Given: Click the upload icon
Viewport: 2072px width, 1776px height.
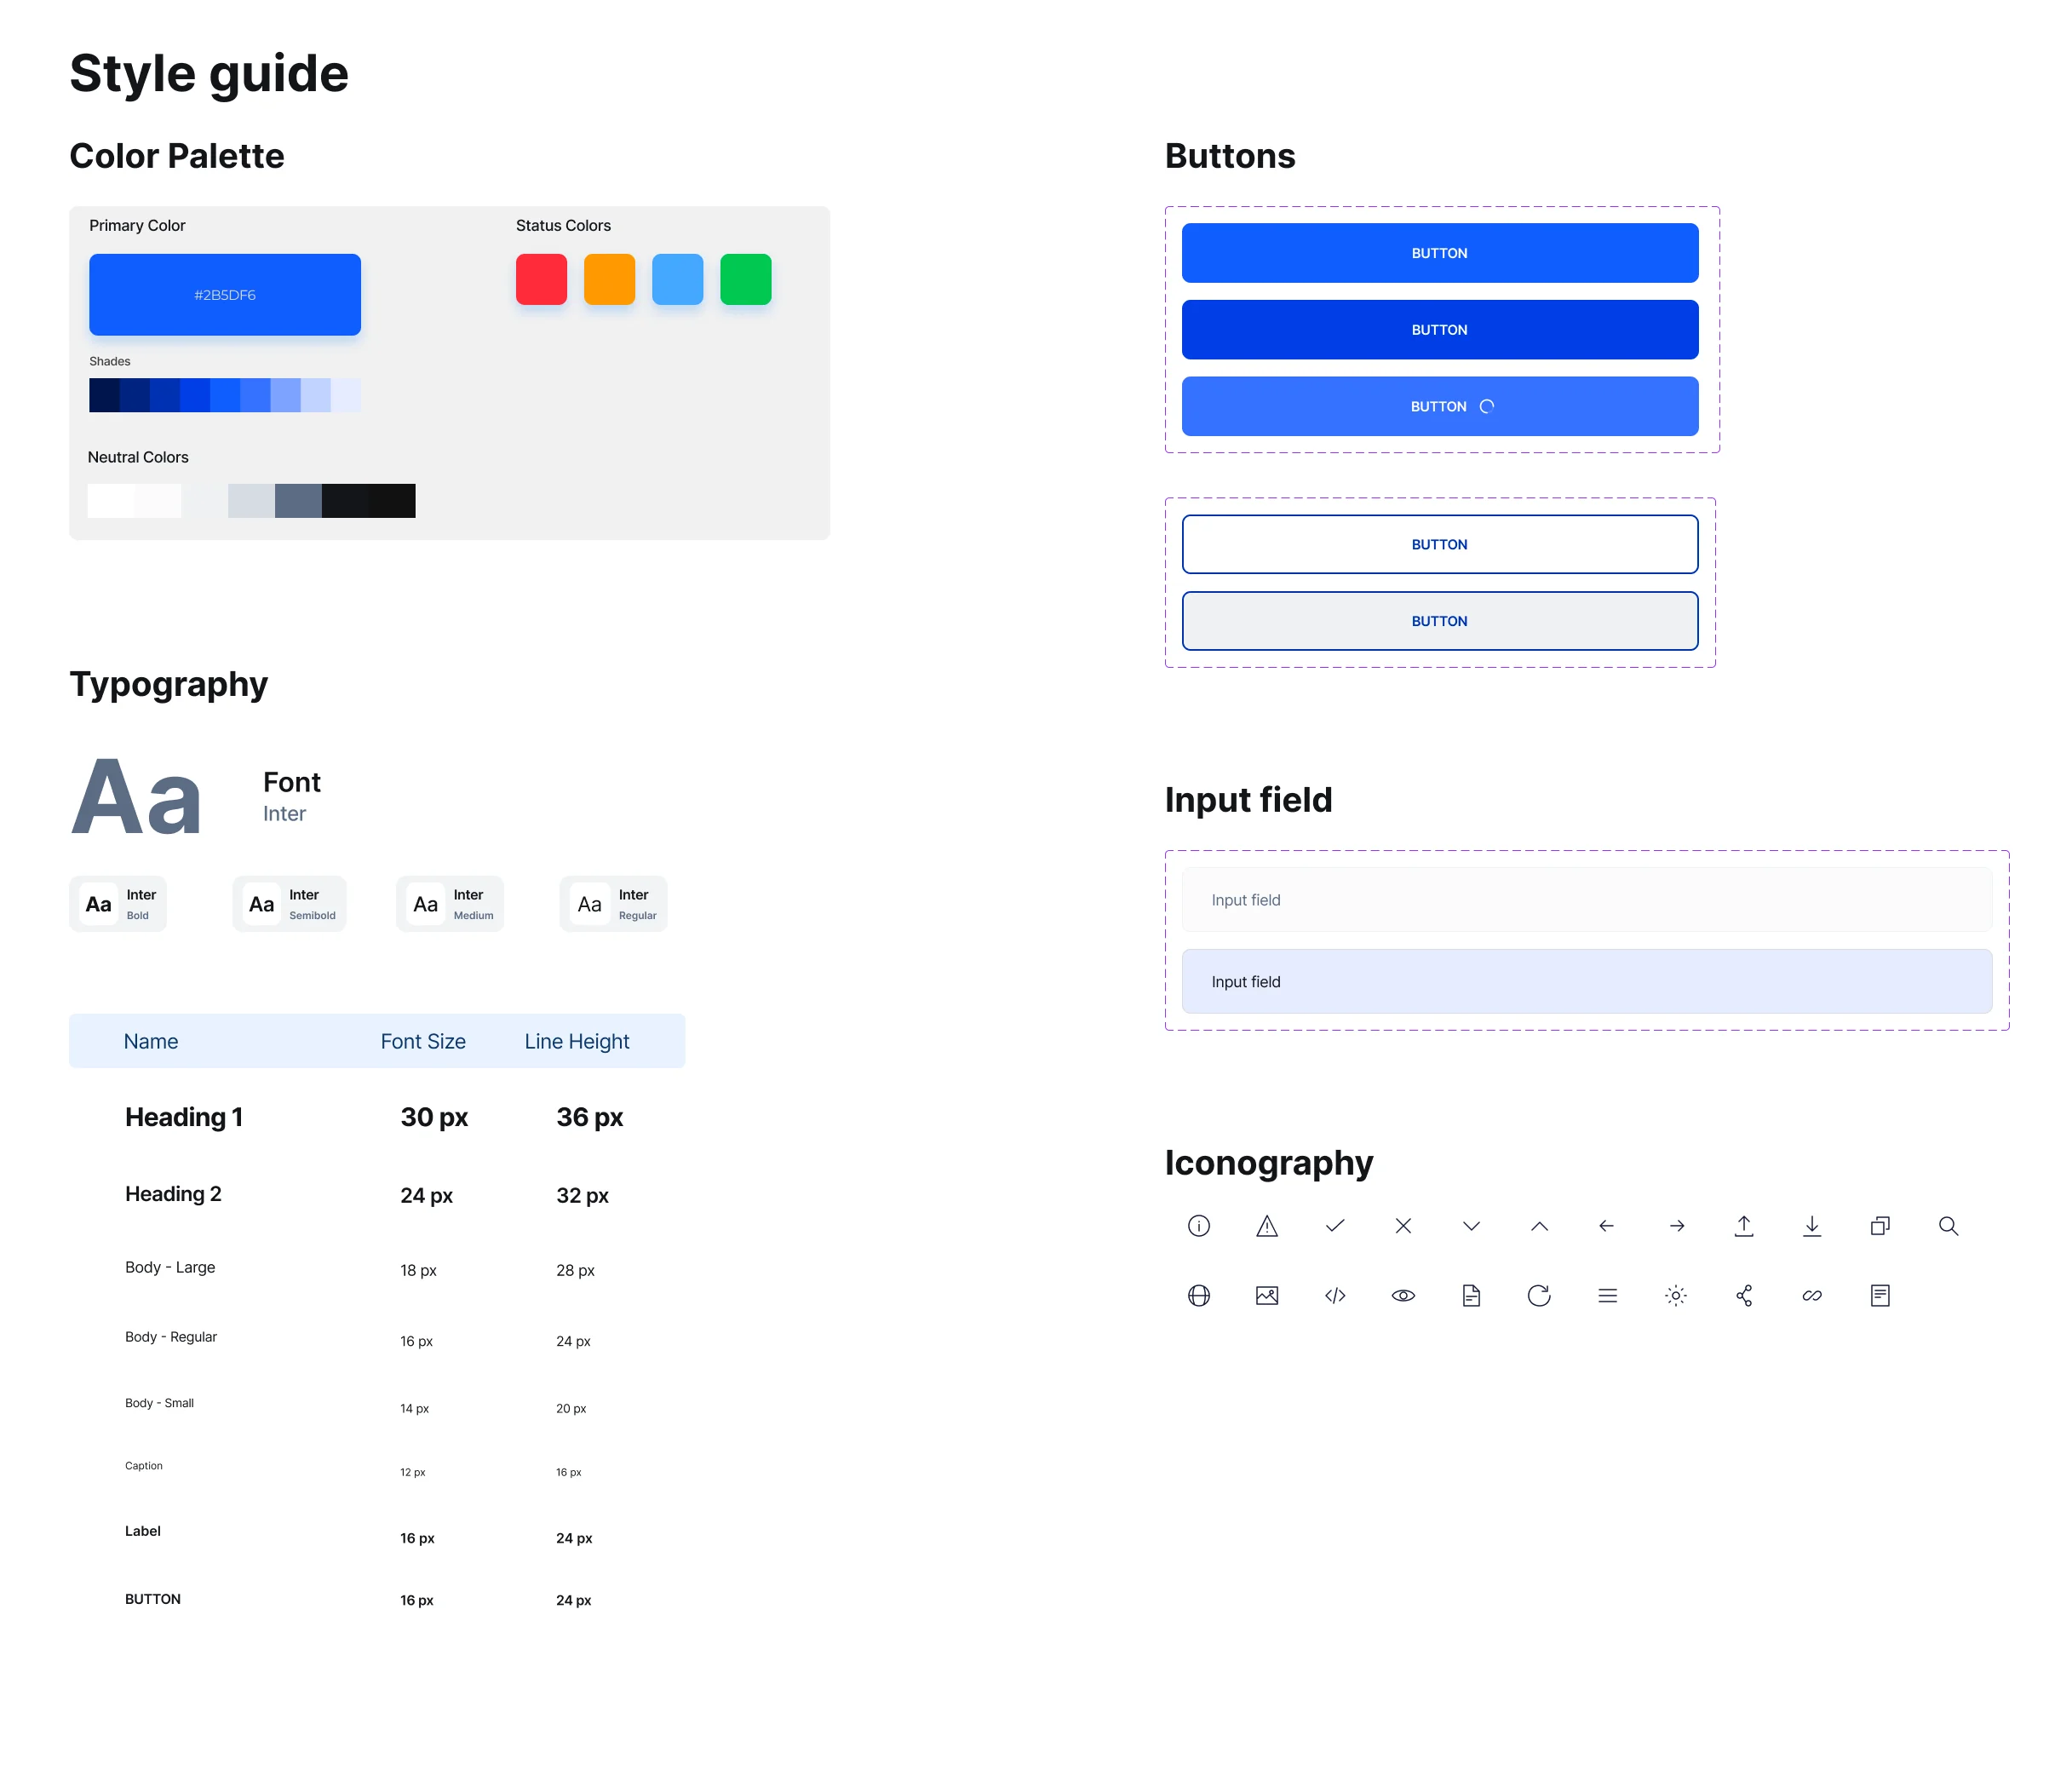Looking at the screenshot, I should pyautogui.click(x=1744, y=1226).
